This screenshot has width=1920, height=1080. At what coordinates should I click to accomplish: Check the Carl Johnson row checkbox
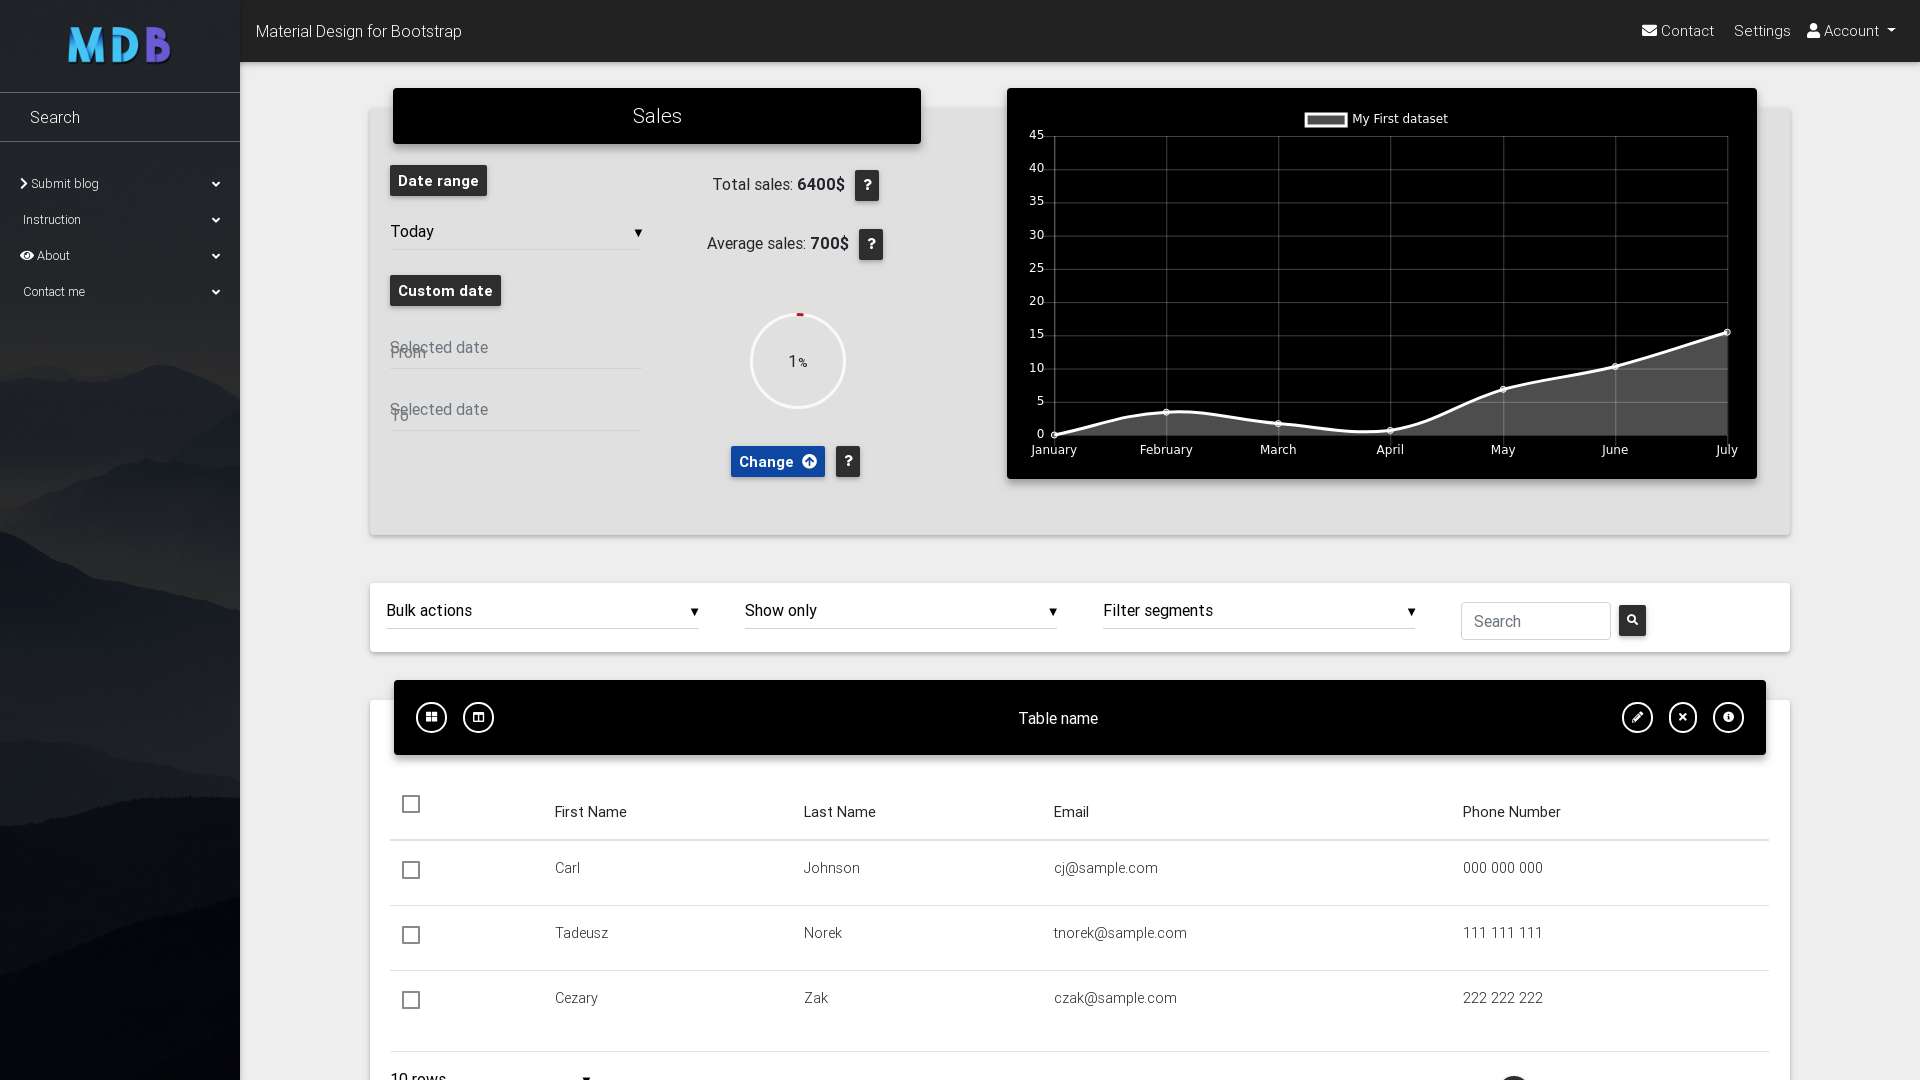pos(411,870)
